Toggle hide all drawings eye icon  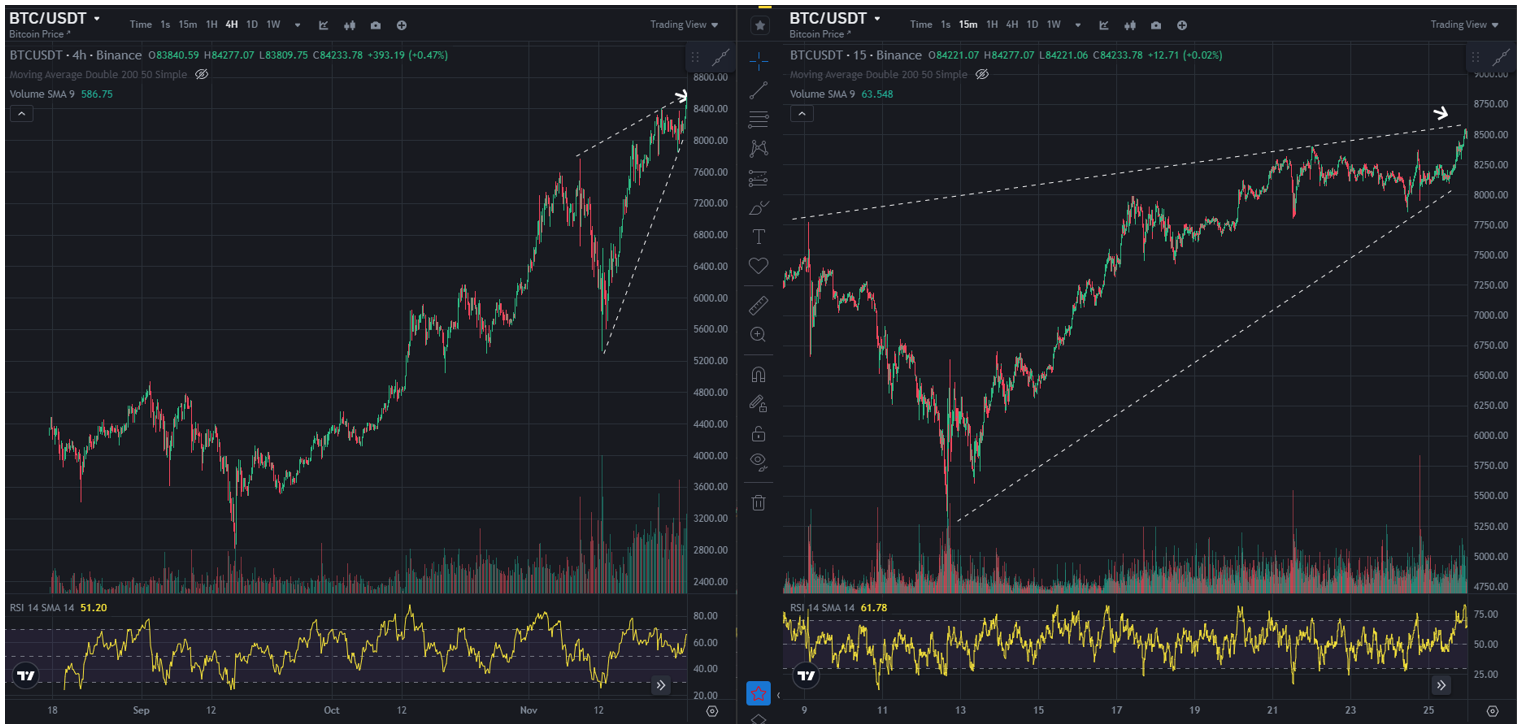click(758, 461)
